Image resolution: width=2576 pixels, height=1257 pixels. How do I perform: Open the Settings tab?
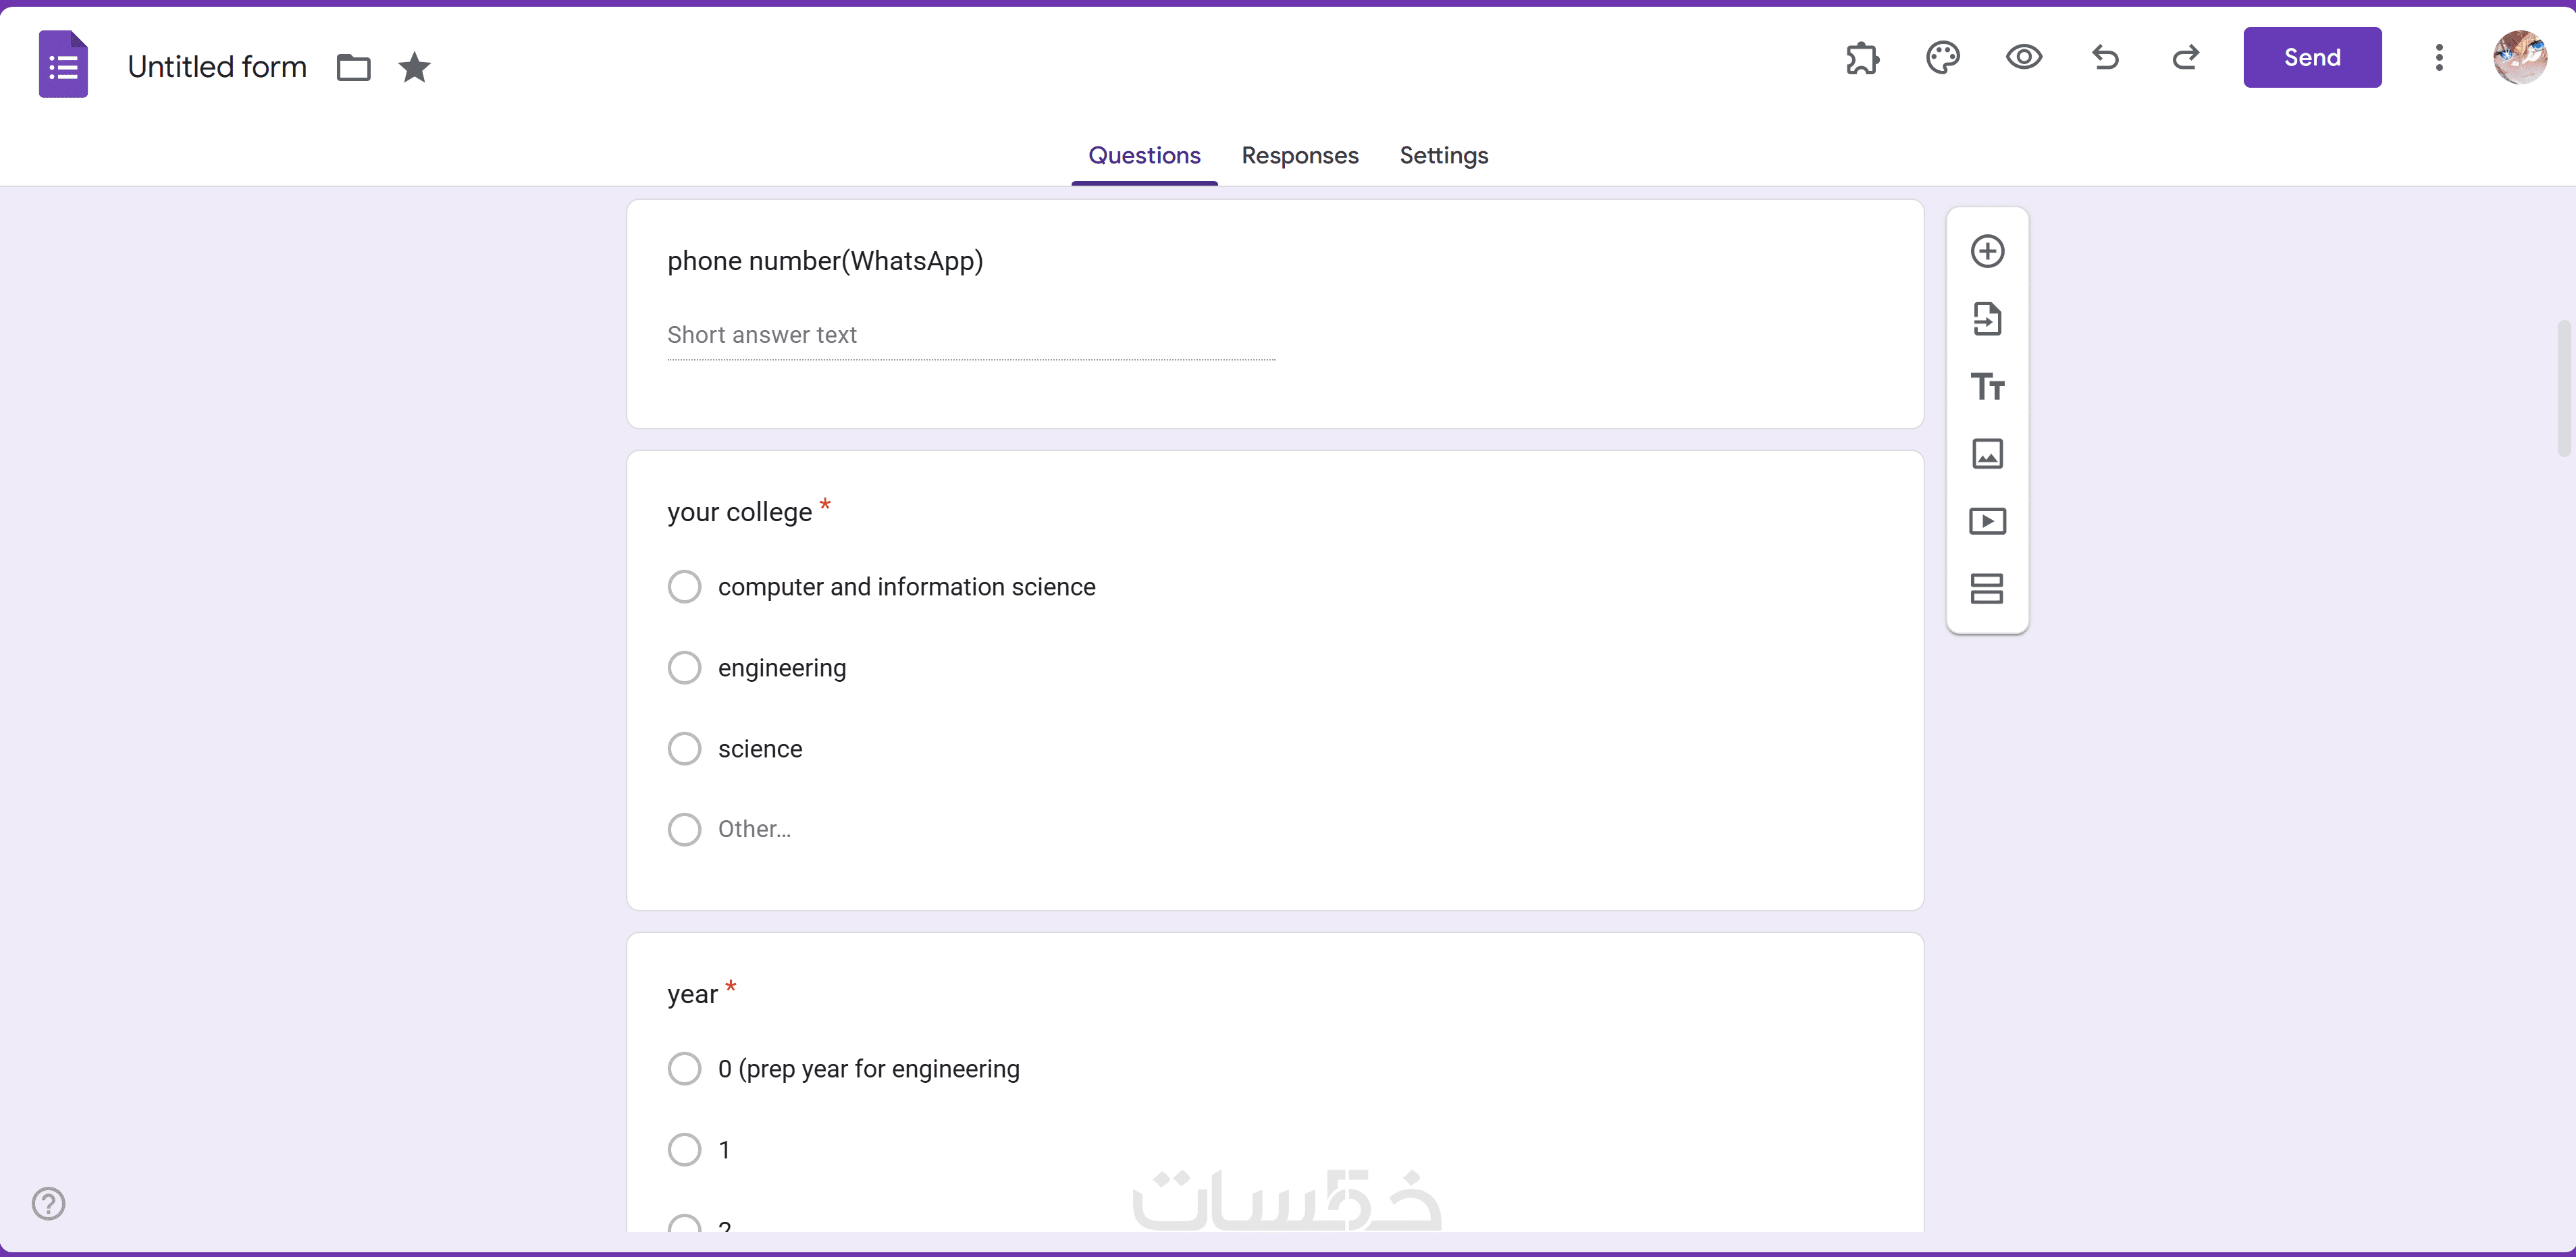pos(1443,156)
